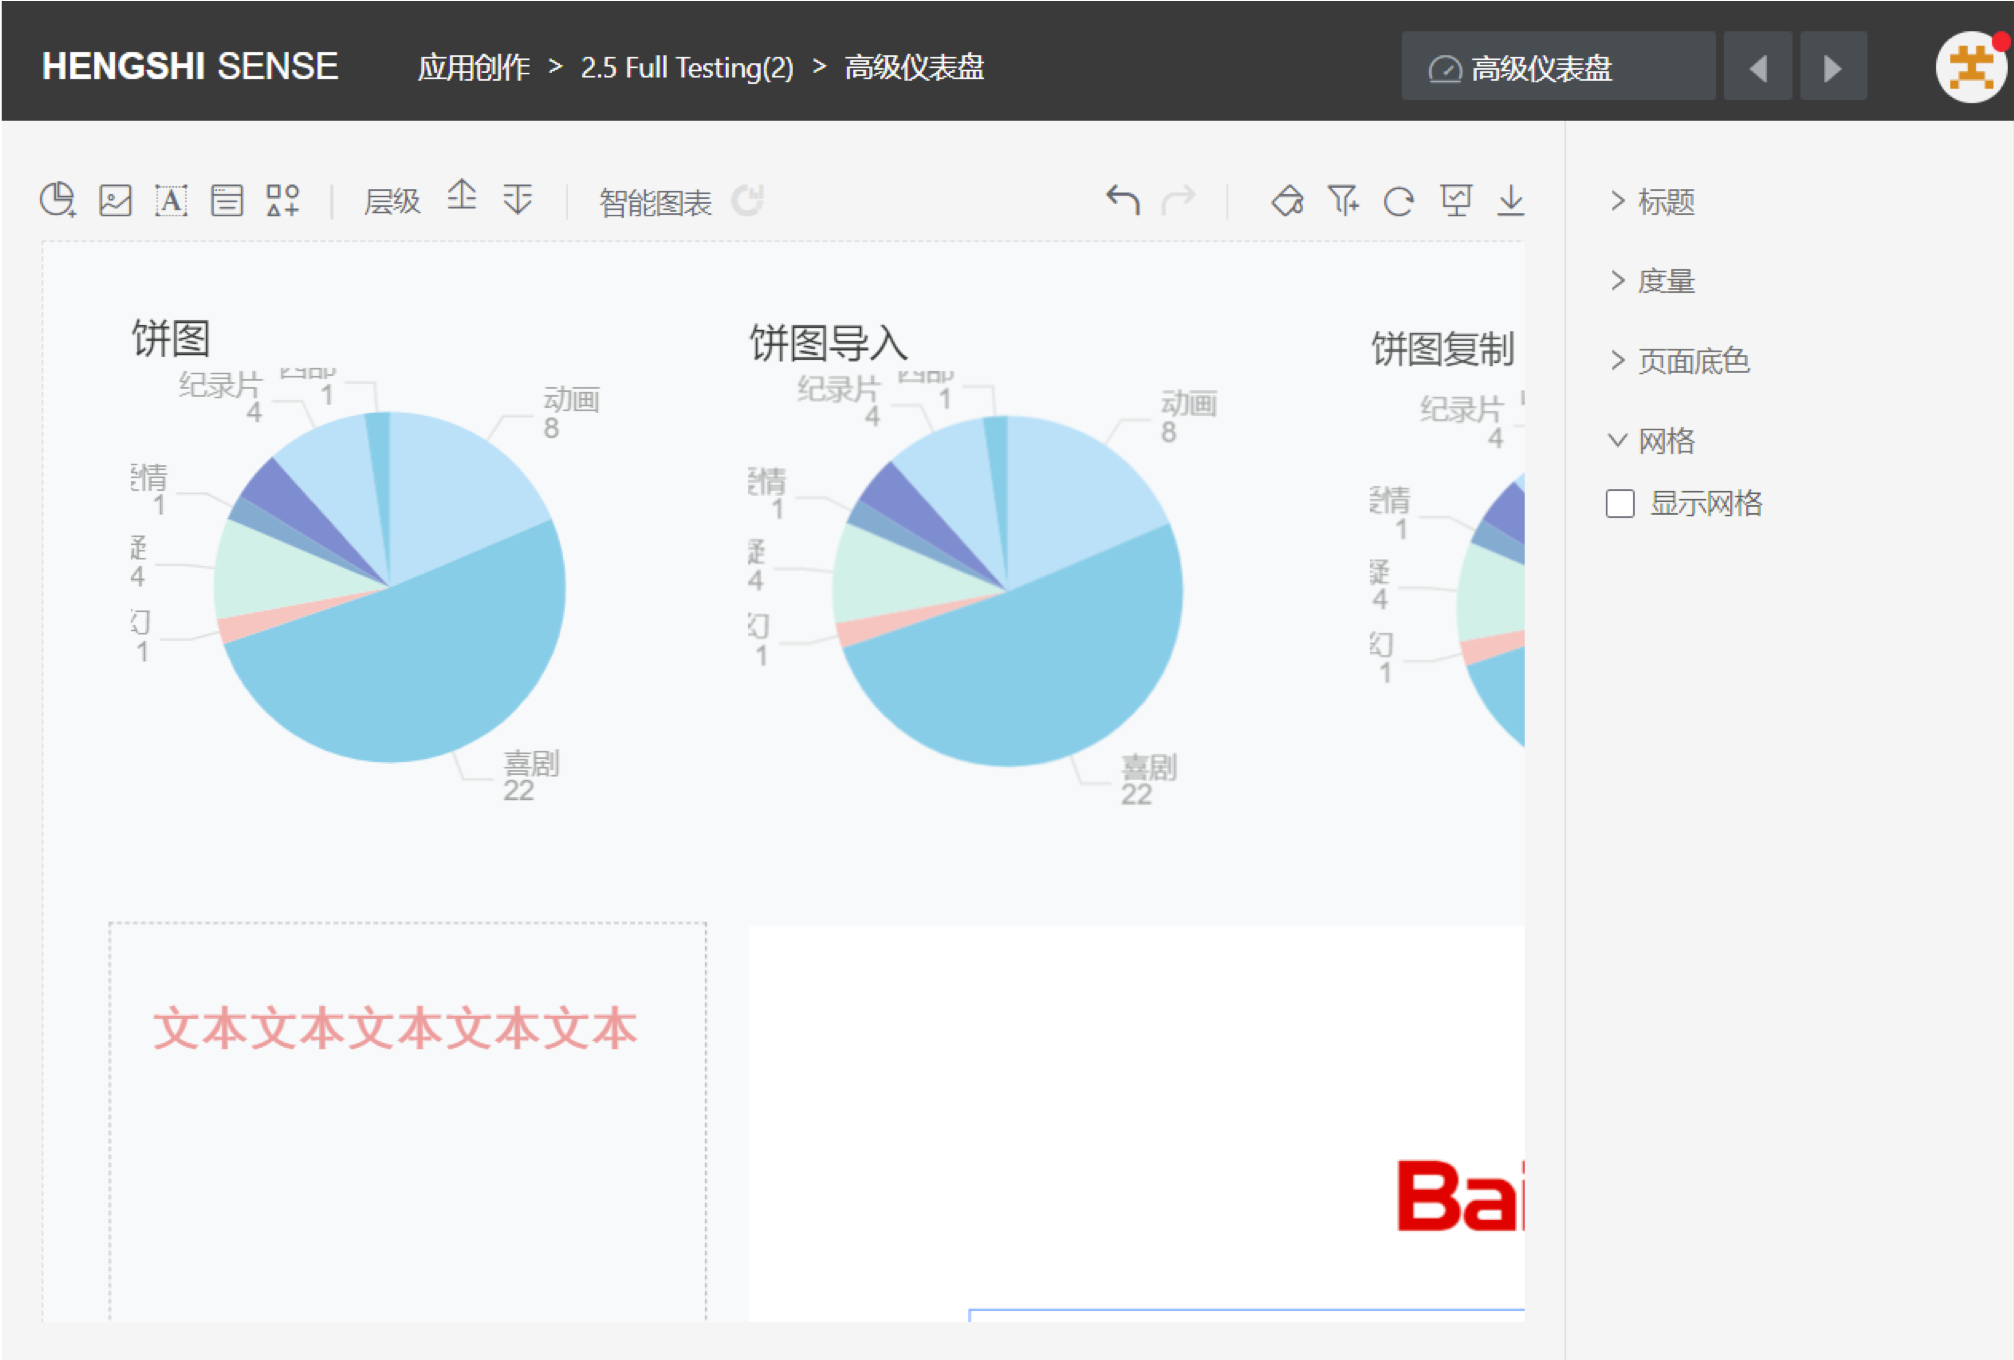The width and height of the screenshot is (2014, 1360).
Task: Click the 智能图表 smart chart button
Action: click(x=655, y=201)
